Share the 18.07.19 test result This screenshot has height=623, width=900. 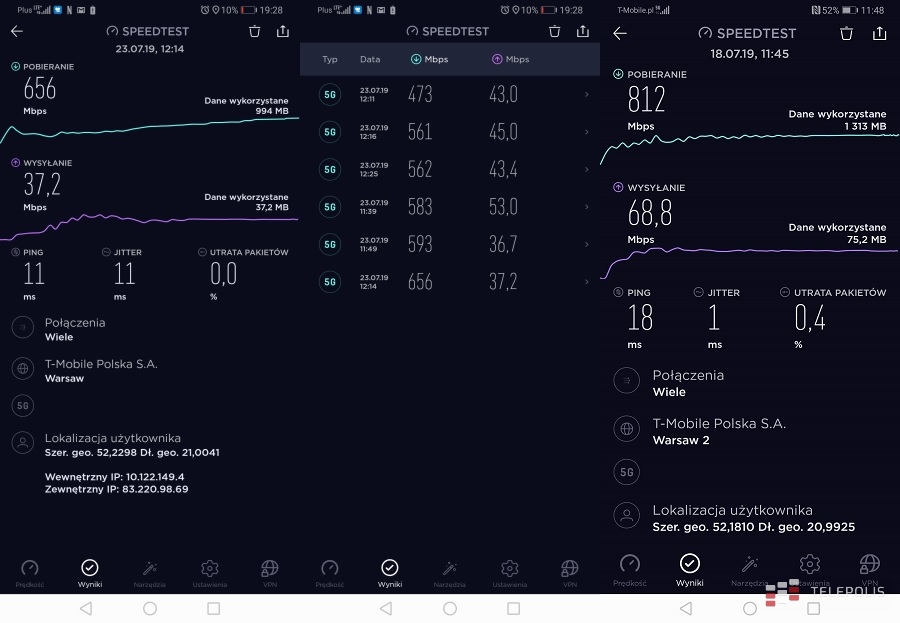(879, 33)
